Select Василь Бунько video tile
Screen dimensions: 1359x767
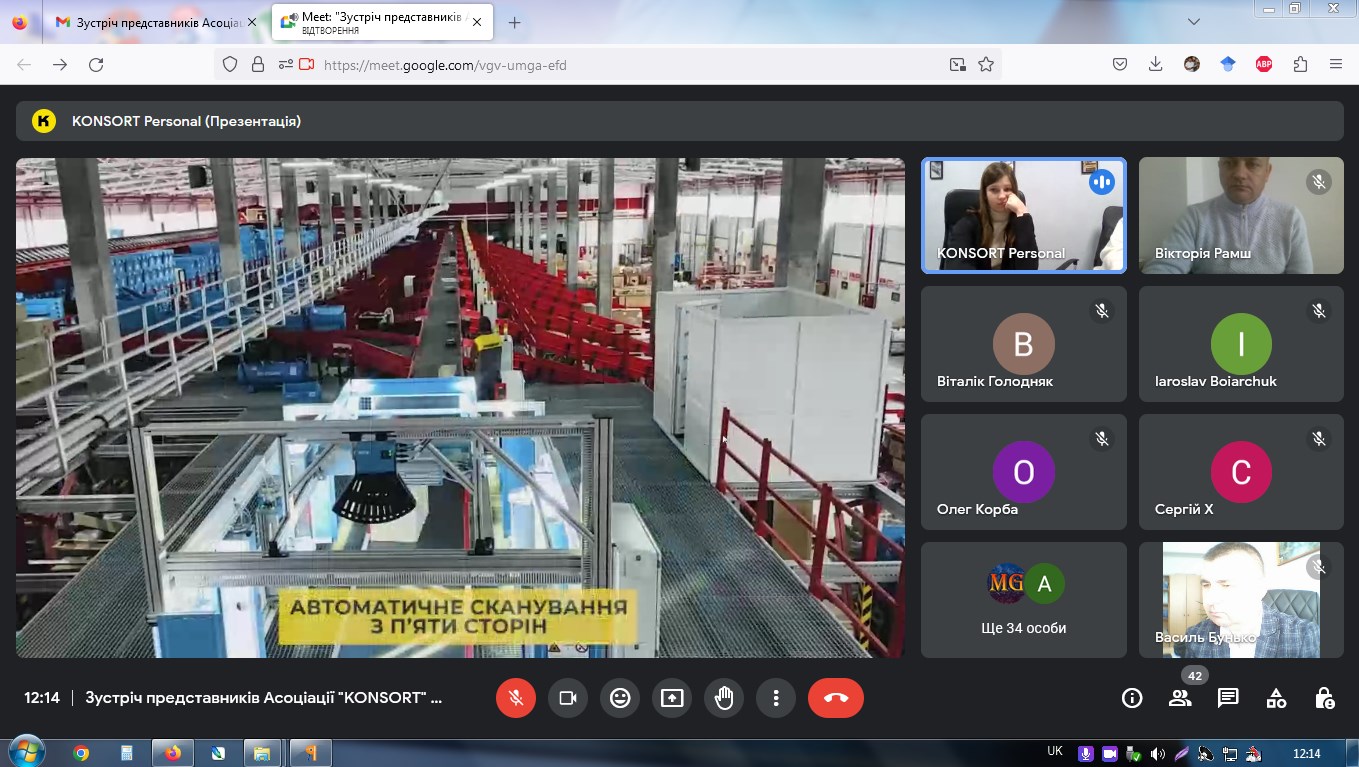pyautogui.click(x=1241, y=600)
